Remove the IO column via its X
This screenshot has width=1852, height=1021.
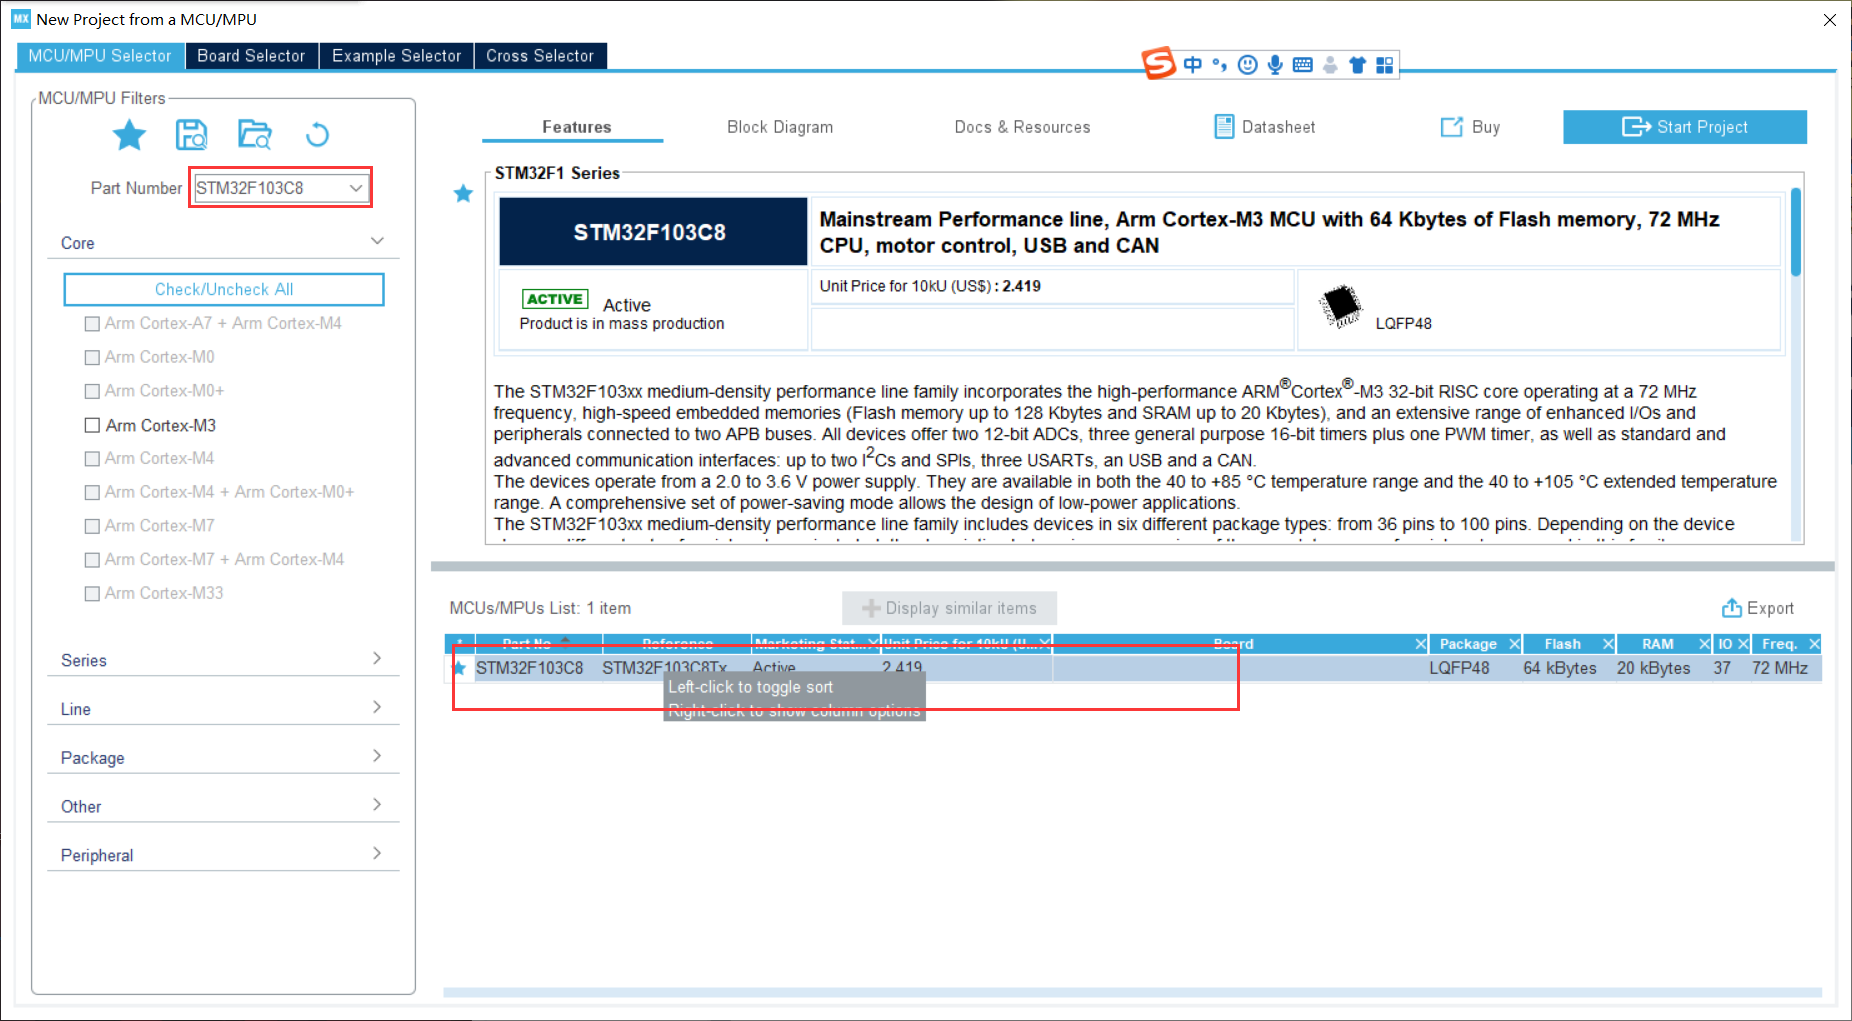point(1743,644)
